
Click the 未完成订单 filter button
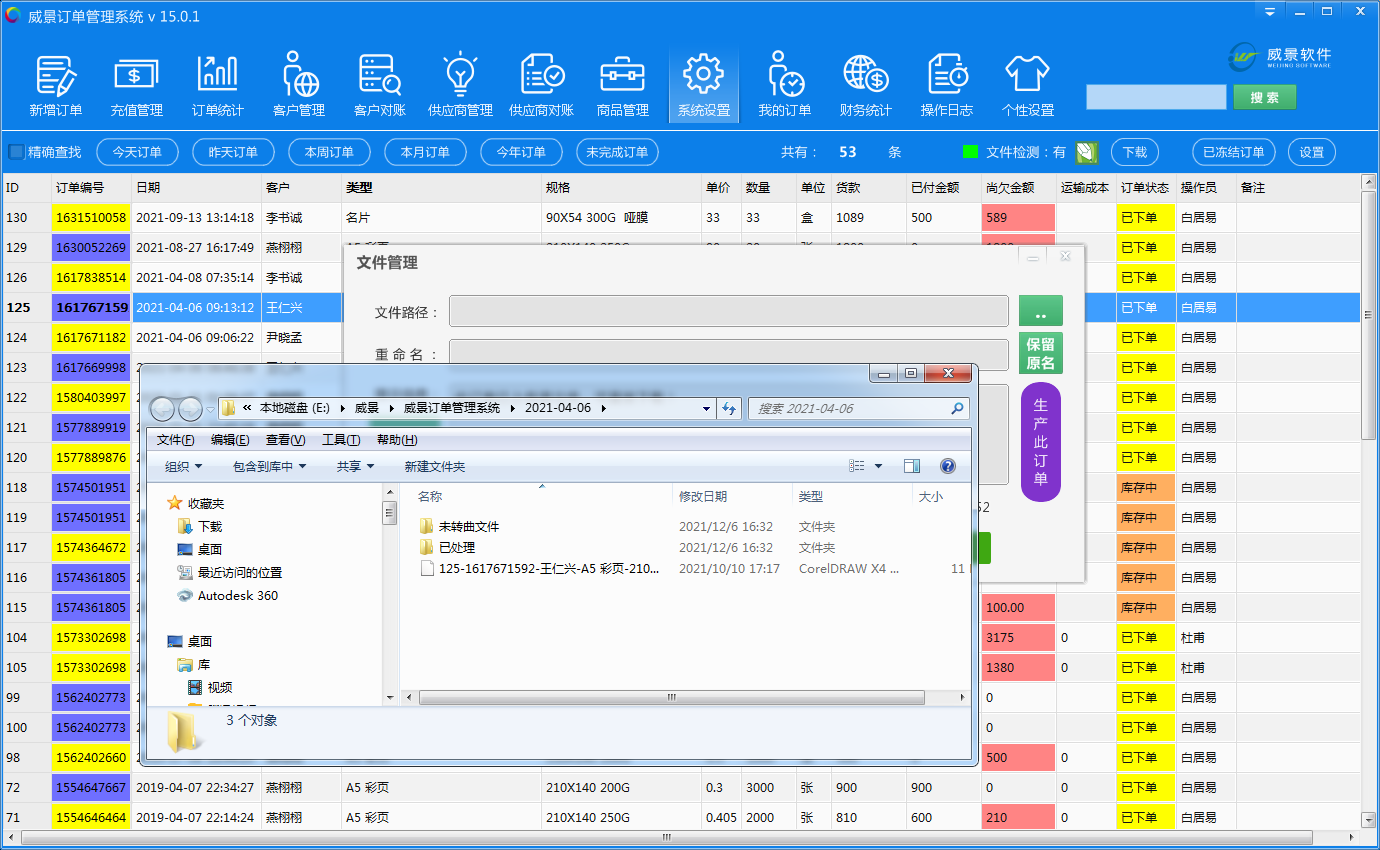pyautogui.click(x=617, y=152)
